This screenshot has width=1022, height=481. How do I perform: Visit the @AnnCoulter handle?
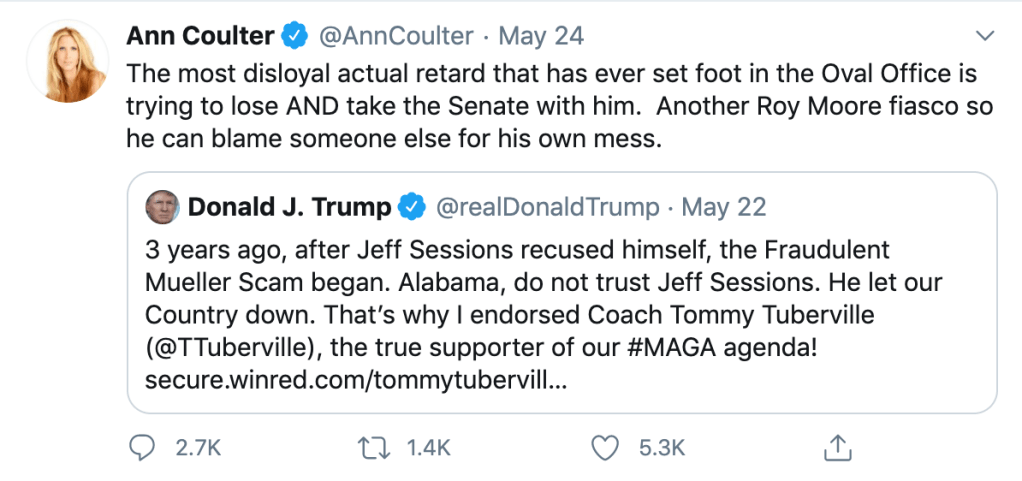coord(396,37)
